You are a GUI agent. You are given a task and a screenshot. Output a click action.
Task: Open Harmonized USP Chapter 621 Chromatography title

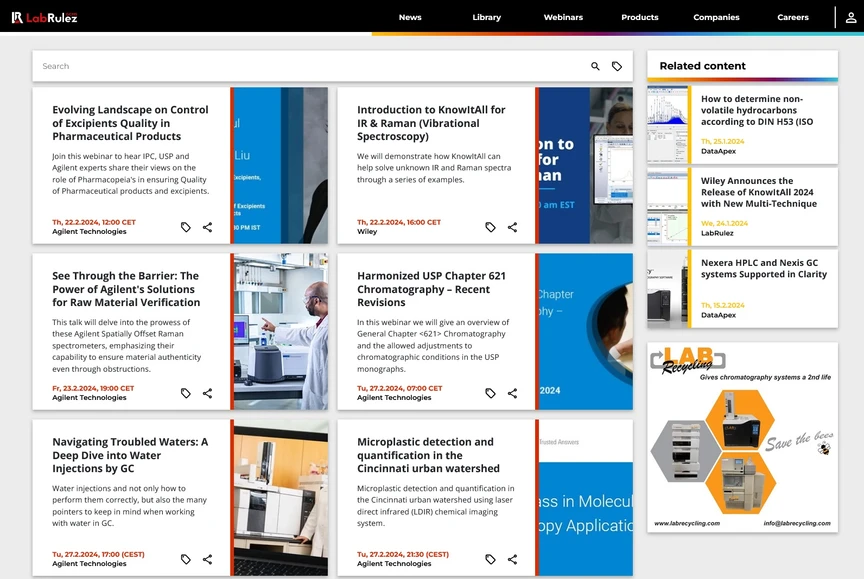(x=431, y=289)
